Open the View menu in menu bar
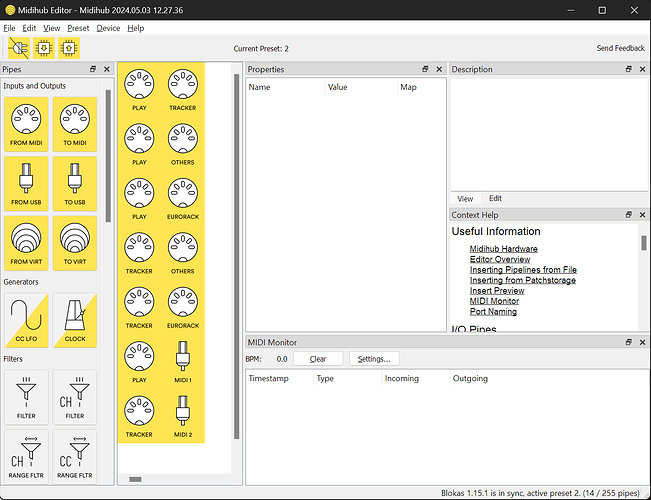 click(51, 28)
